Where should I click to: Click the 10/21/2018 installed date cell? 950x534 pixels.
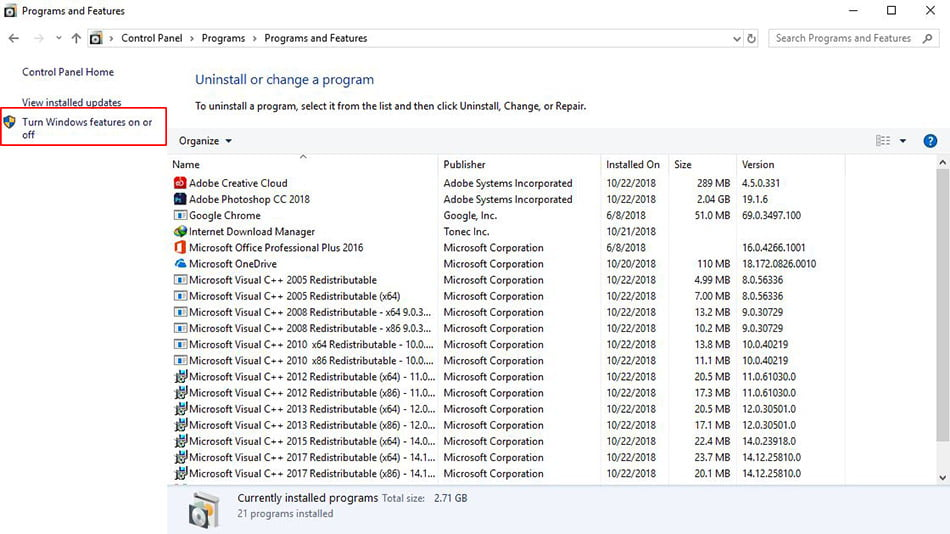(631, 232)
